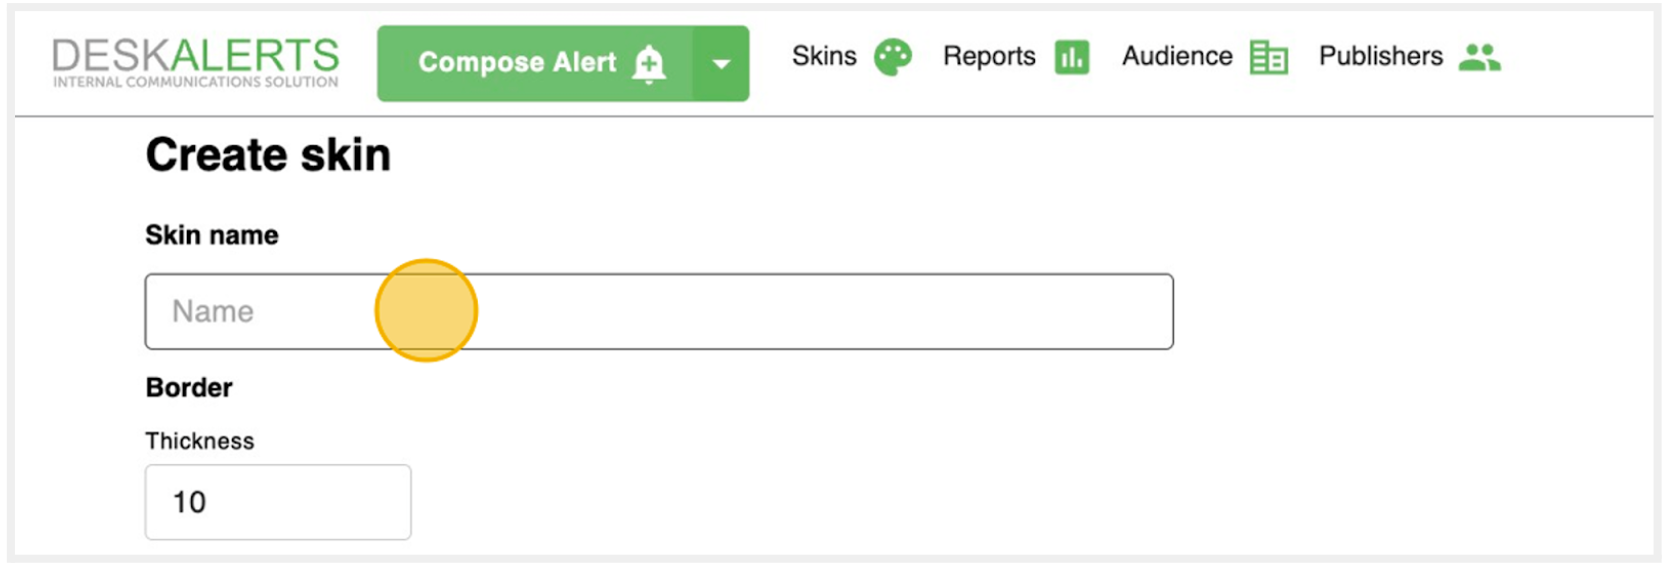Click the Skins palette icon
The image size is (1668, 564).
point(892,57)
